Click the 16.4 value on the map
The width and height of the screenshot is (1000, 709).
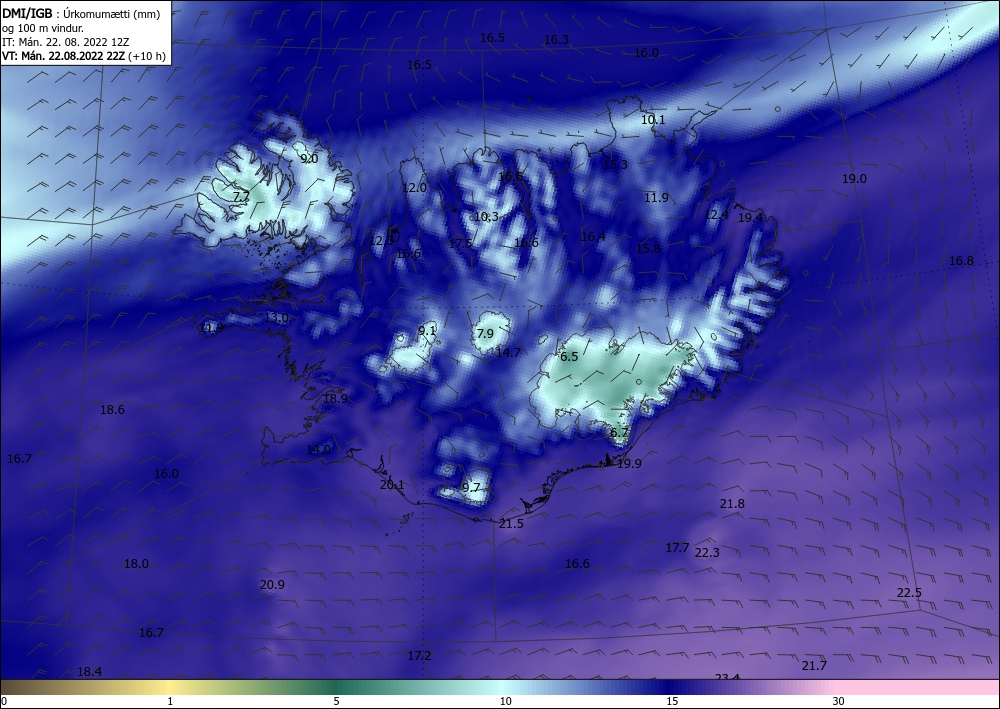click(x=593, y=237)
